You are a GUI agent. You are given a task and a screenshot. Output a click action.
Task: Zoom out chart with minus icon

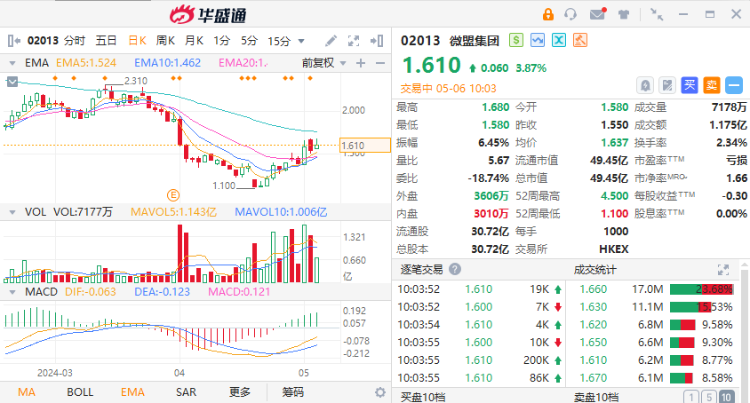pos(380,63)
